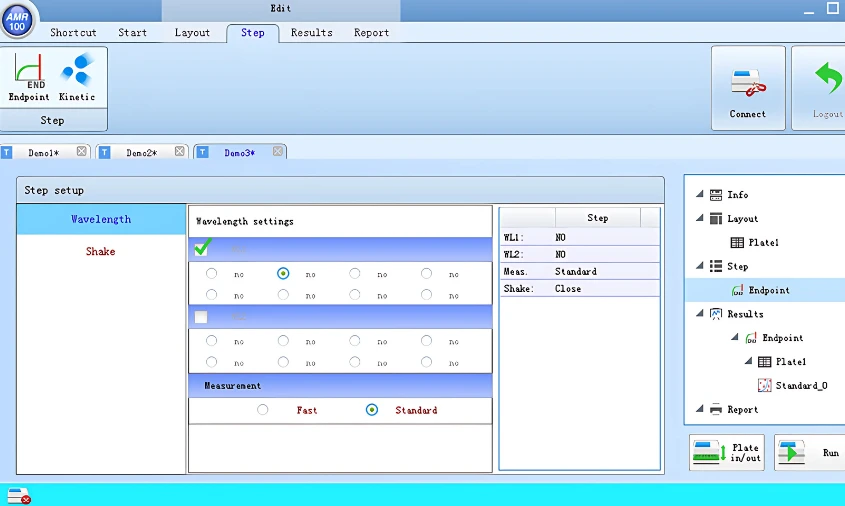Open the Layout ribbon tab
Image resolution: width=845 pixels, height=506 pixels.
point(192,32)
